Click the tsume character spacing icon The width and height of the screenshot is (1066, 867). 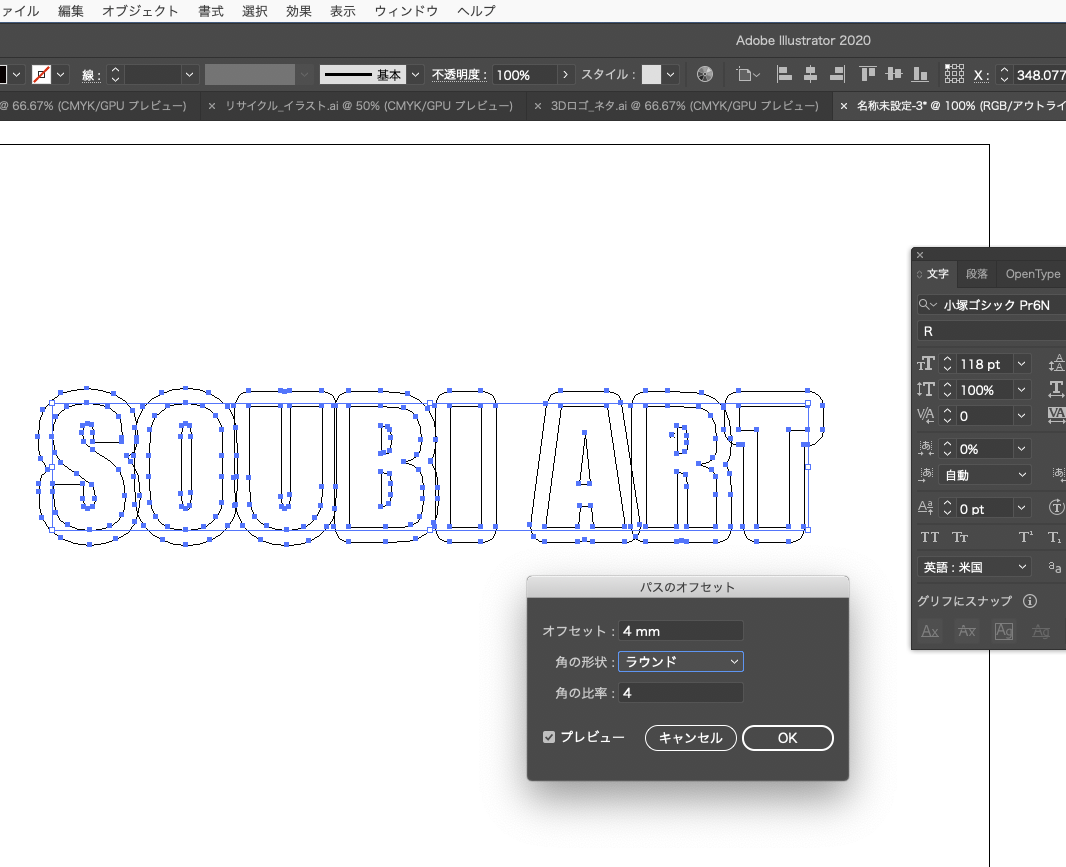(x=925, y=448)
